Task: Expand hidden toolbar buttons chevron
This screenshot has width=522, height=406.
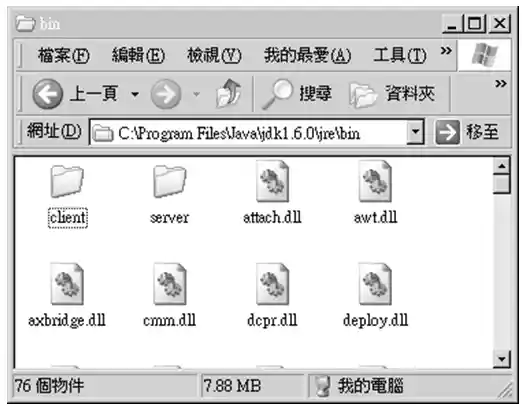Action: pos(501,83)
